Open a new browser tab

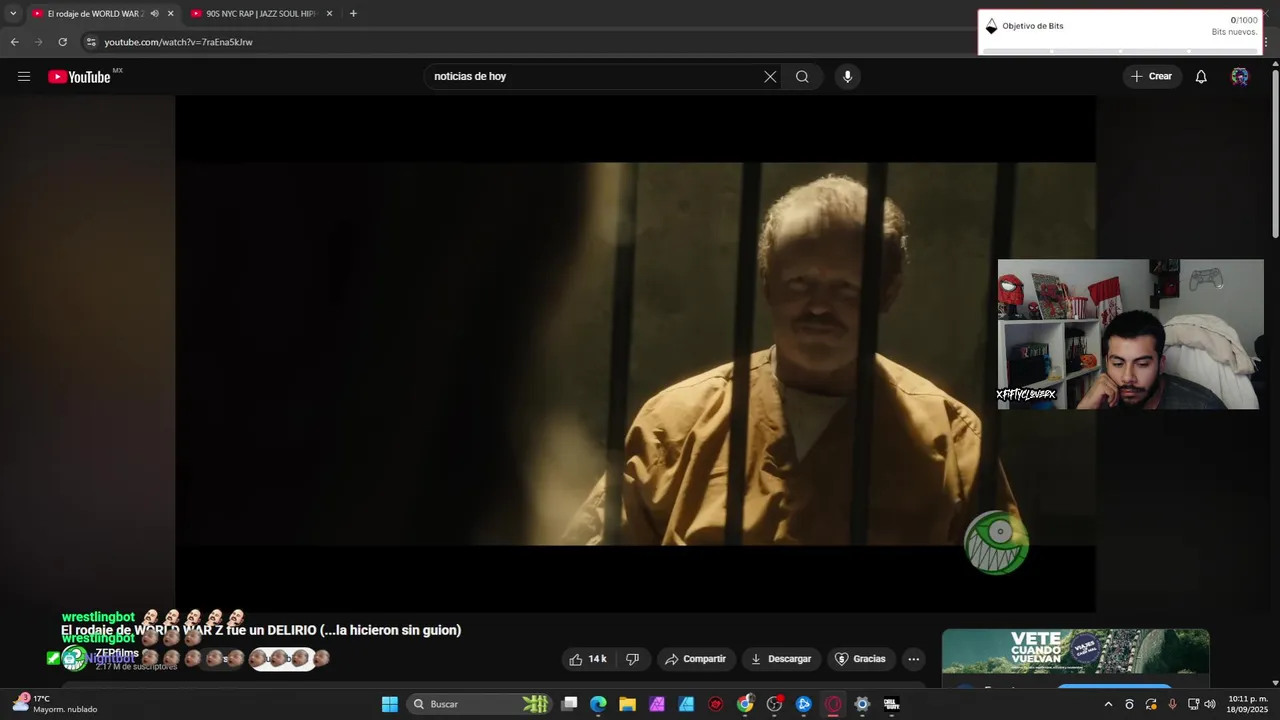[353, 14]
